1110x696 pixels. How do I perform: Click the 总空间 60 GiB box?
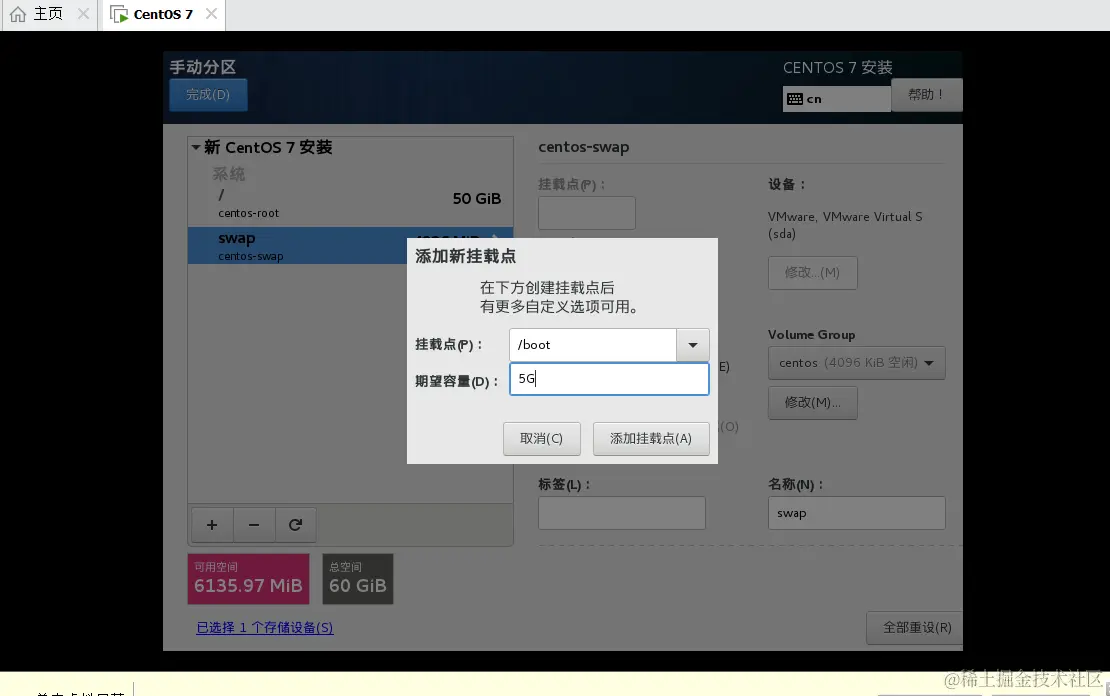click(357, 579)
